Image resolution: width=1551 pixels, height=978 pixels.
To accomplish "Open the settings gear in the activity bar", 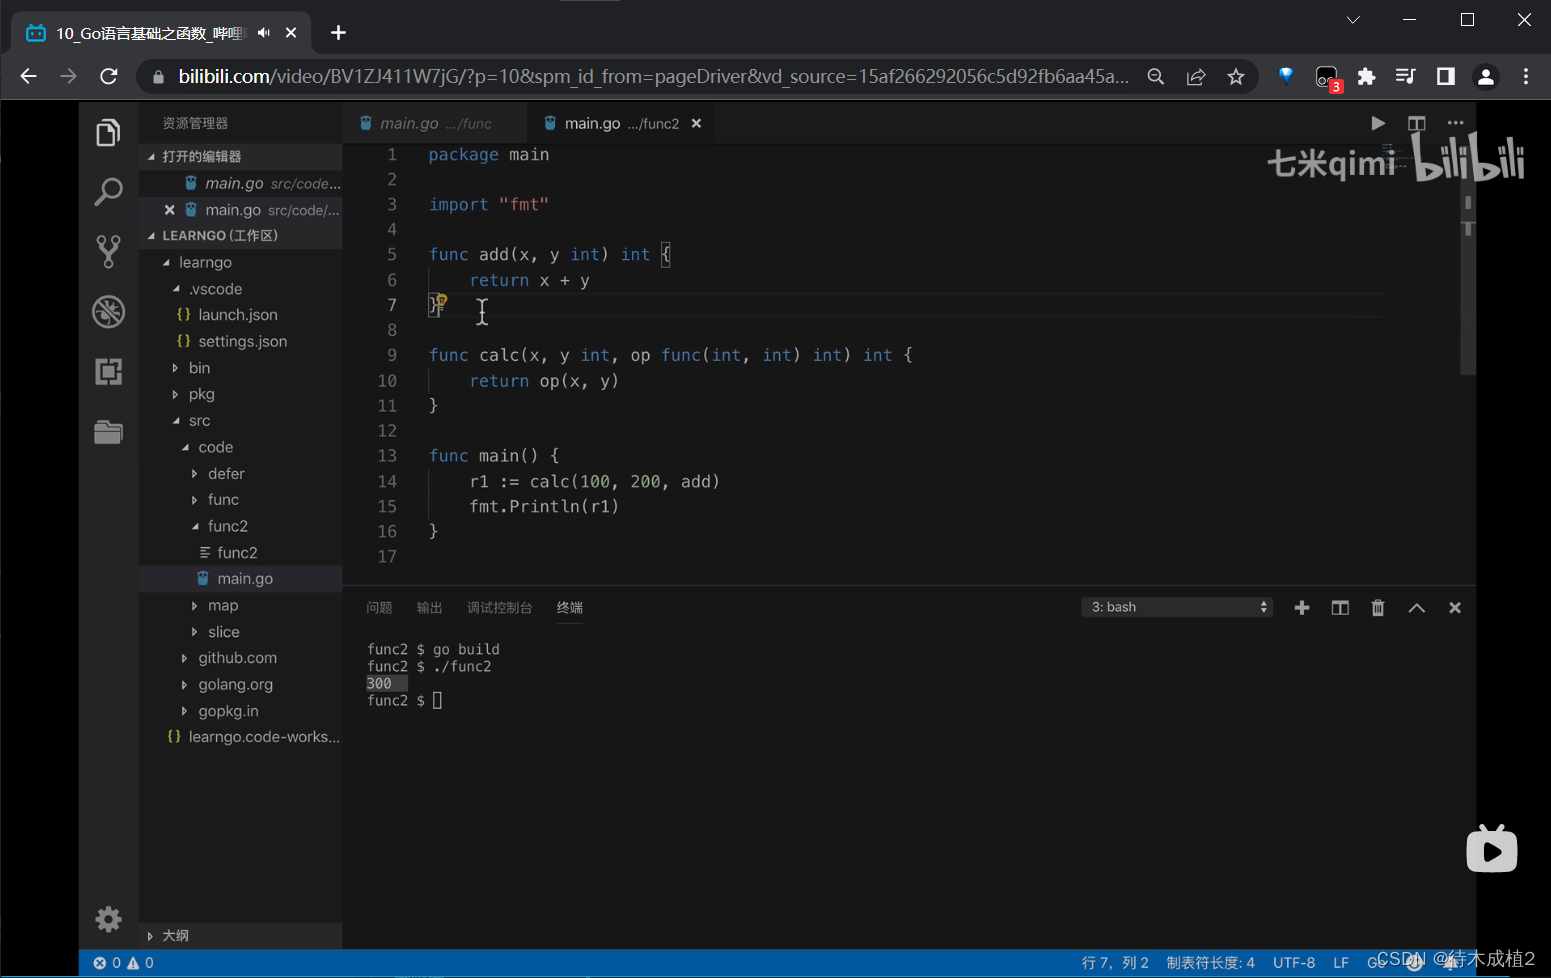I will coord(108,919).
